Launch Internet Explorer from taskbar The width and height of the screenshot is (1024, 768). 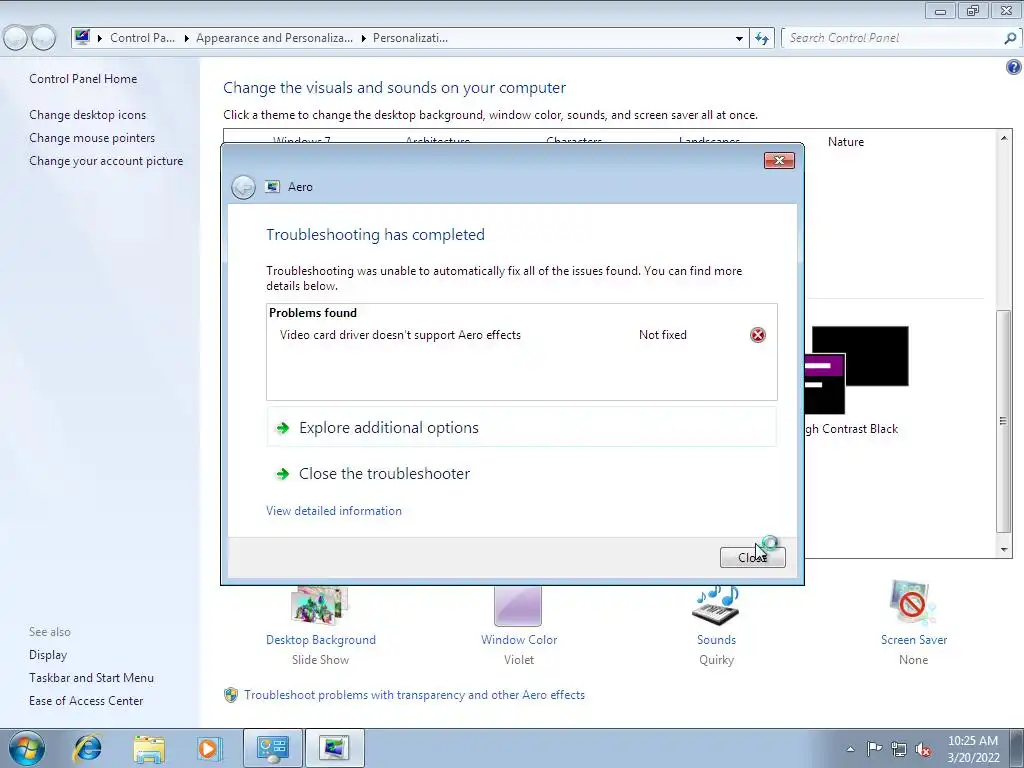click(88, 748)
